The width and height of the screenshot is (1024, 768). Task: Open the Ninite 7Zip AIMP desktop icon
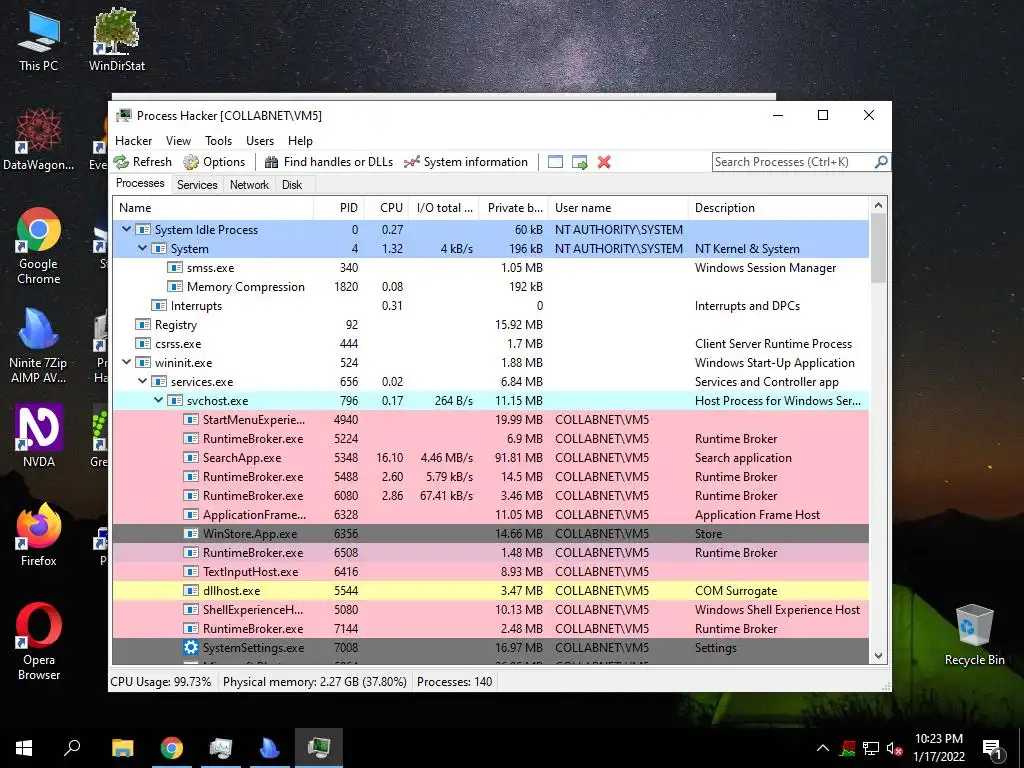coord(38,345)
